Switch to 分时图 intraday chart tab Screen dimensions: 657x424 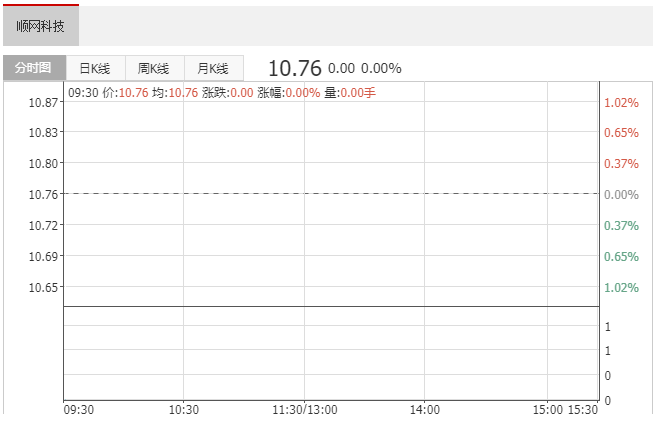click(34, 67)
